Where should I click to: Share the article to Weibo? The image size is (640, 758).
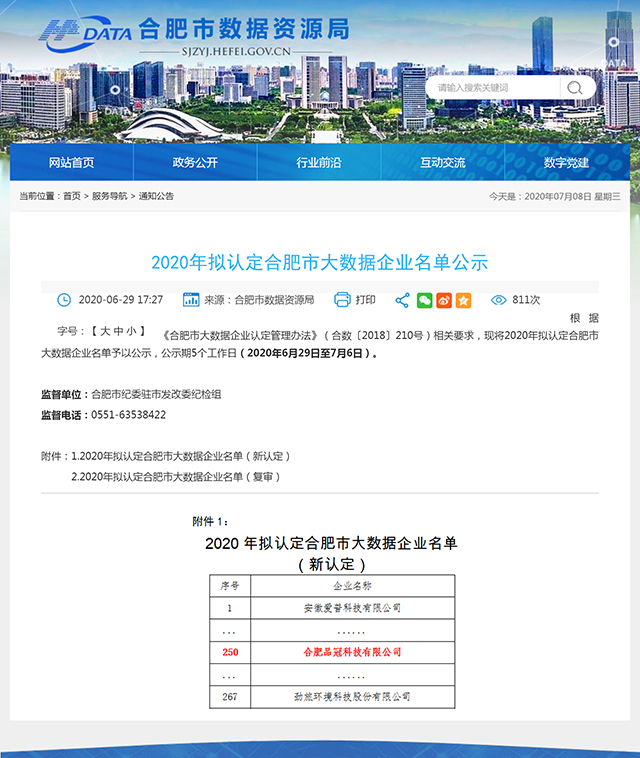pyautogui.click(x=444, y=300)
